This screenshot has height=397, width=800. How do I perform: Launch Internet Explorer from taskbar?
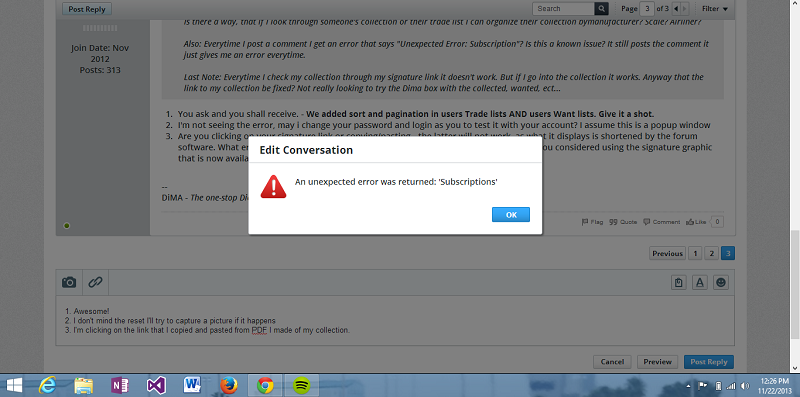click(x=47, y=385)
